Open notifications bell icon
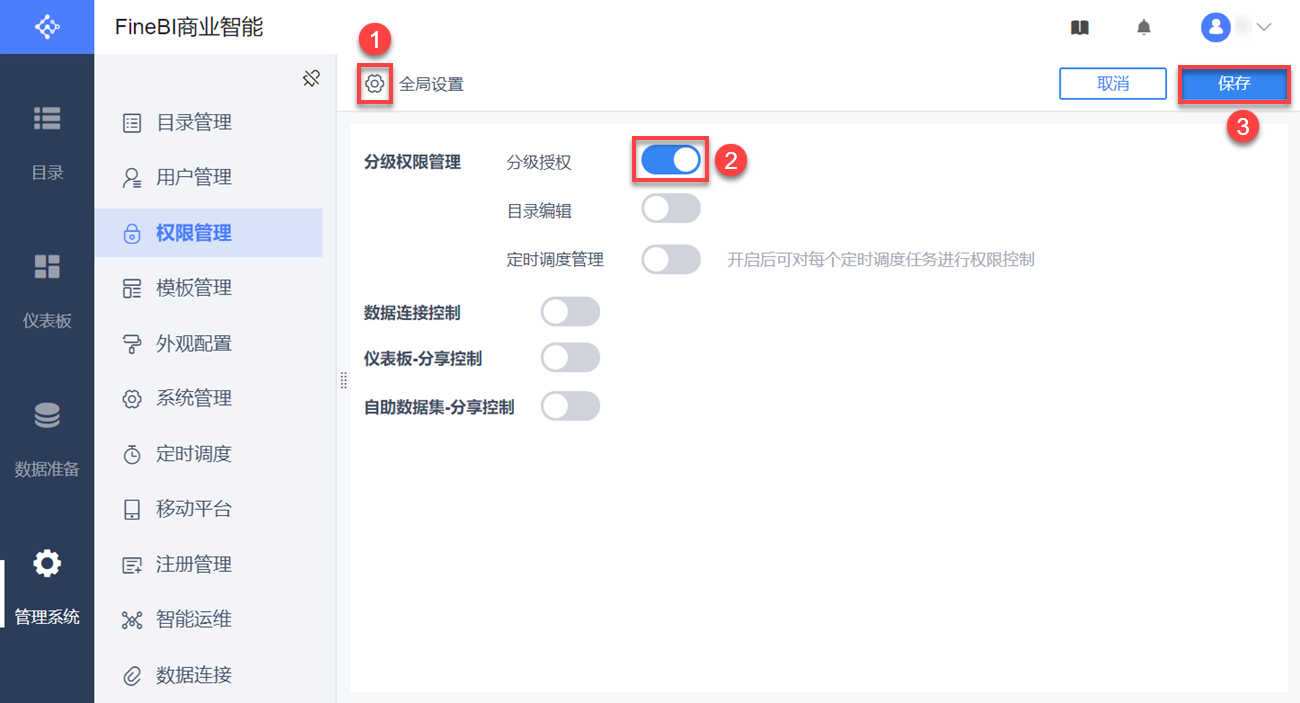 click(1144, 28)
